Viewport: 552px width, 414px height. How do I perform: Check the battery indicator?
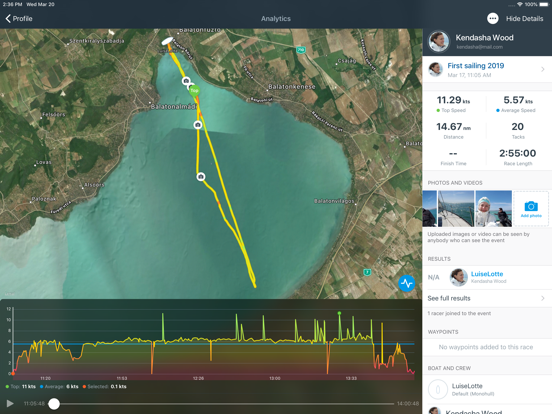pos(544,4)
